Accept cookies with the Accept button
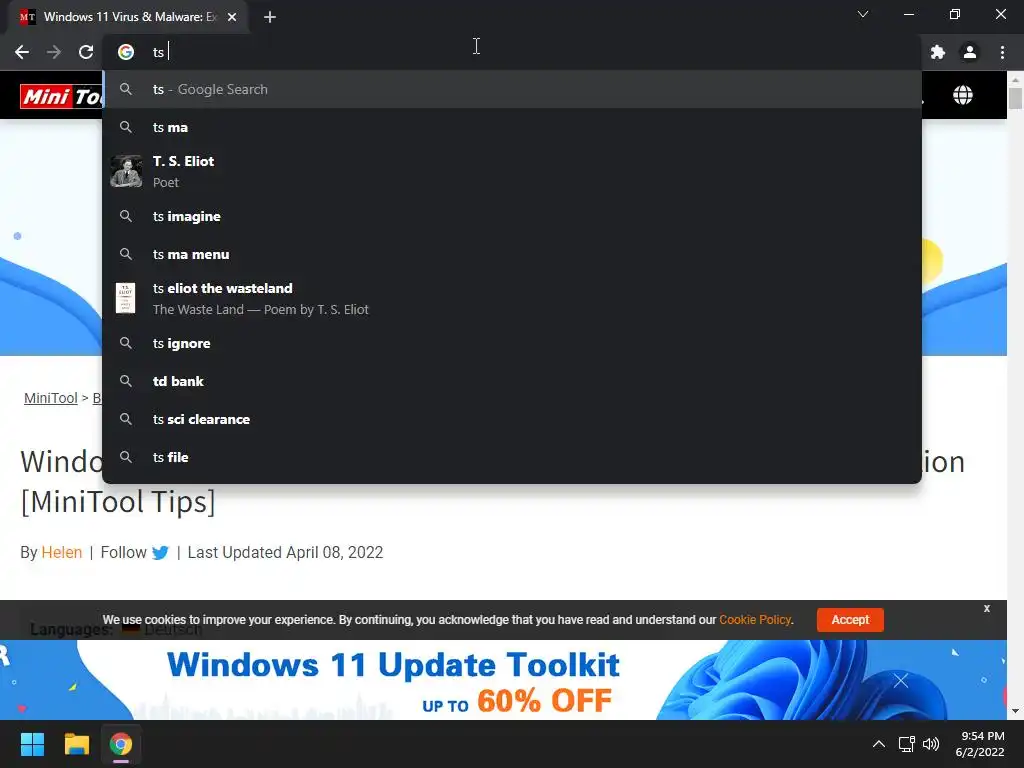 [850, 620]
